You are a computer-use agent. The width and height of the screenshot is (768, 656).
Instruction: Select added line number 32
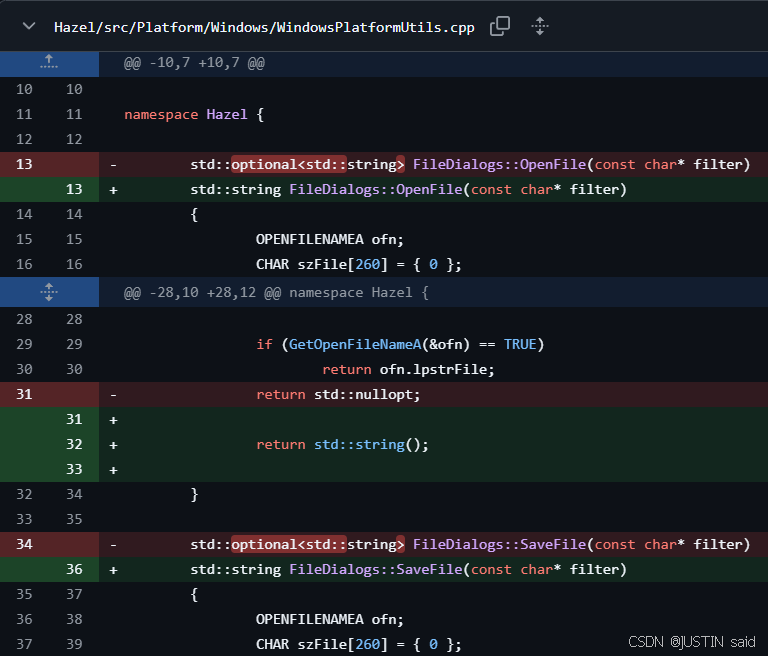tap(74, 444)
